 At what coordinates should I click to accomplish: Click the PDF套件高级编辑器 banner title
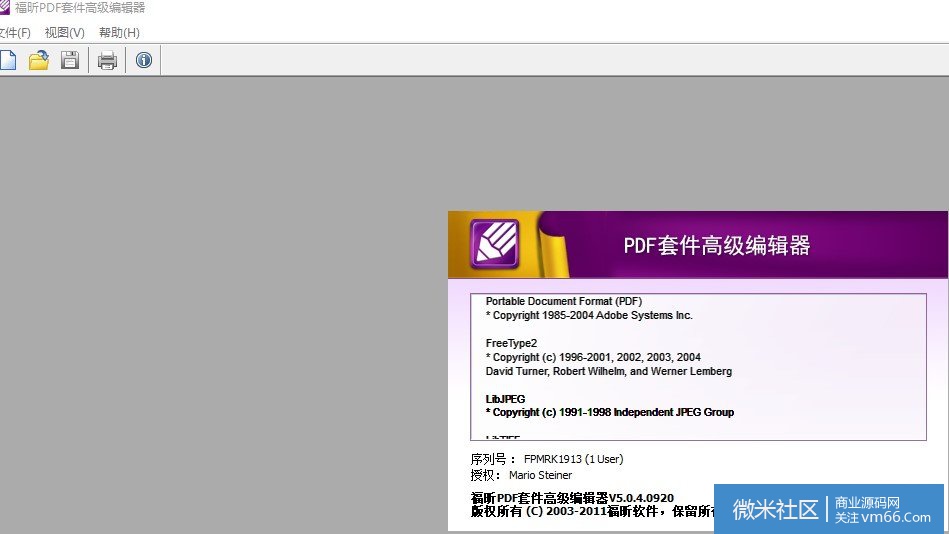coord(717,246)
